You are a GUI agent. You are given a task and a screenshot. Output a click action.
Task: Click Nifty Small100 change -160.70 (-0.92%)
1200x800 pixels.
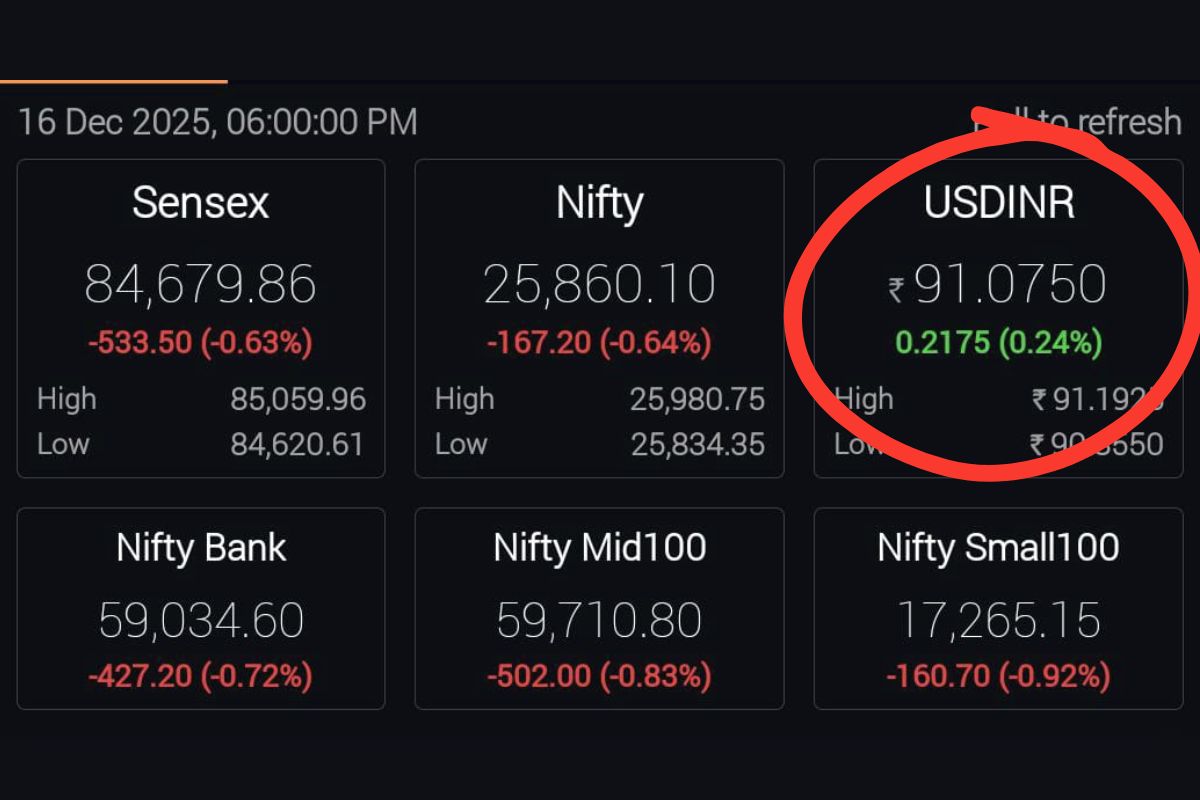998,677
